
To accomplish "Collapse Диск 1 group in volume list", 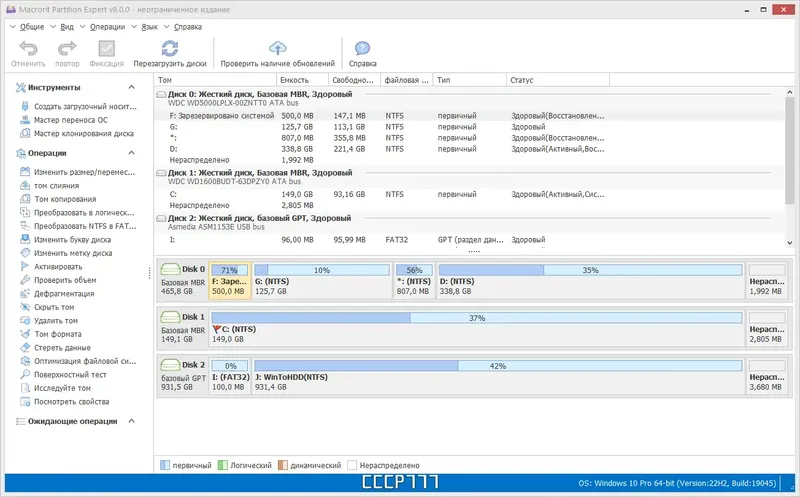I will pos(161,173).
